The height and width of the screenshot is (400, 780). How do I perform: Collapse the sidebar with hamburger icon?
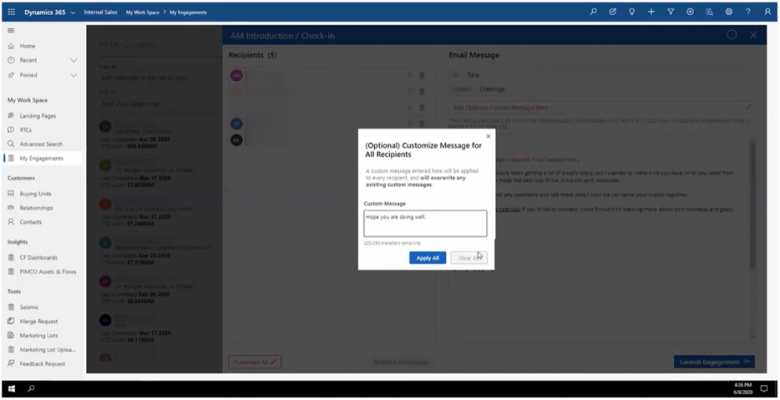(x=10, y=31)
